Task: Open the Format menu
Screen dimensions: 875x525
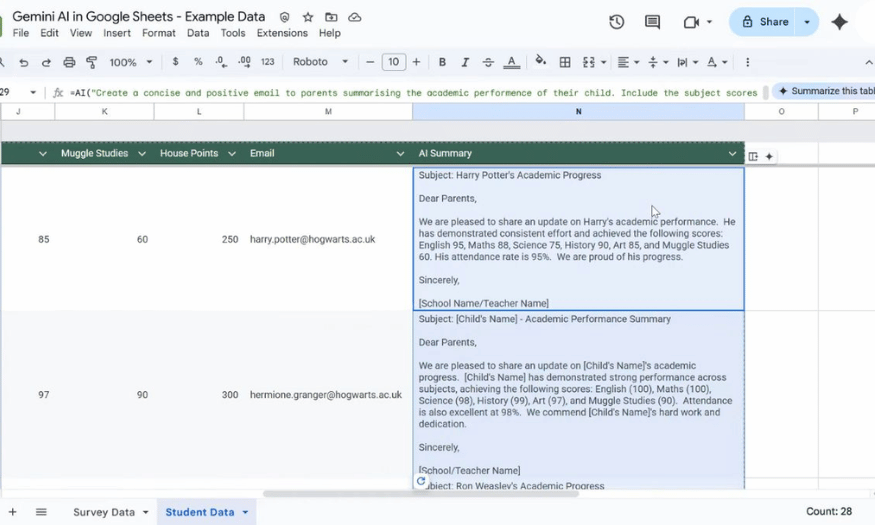Action: (x=158, y=33)
